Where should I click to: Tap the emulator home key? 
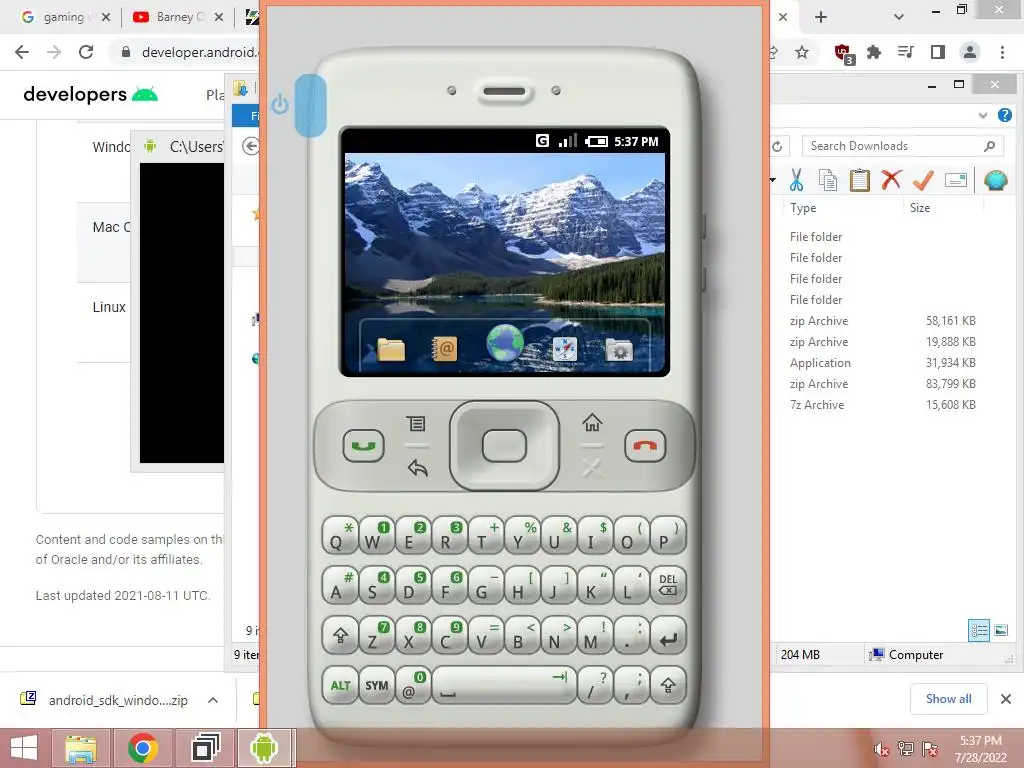point(592,423)
